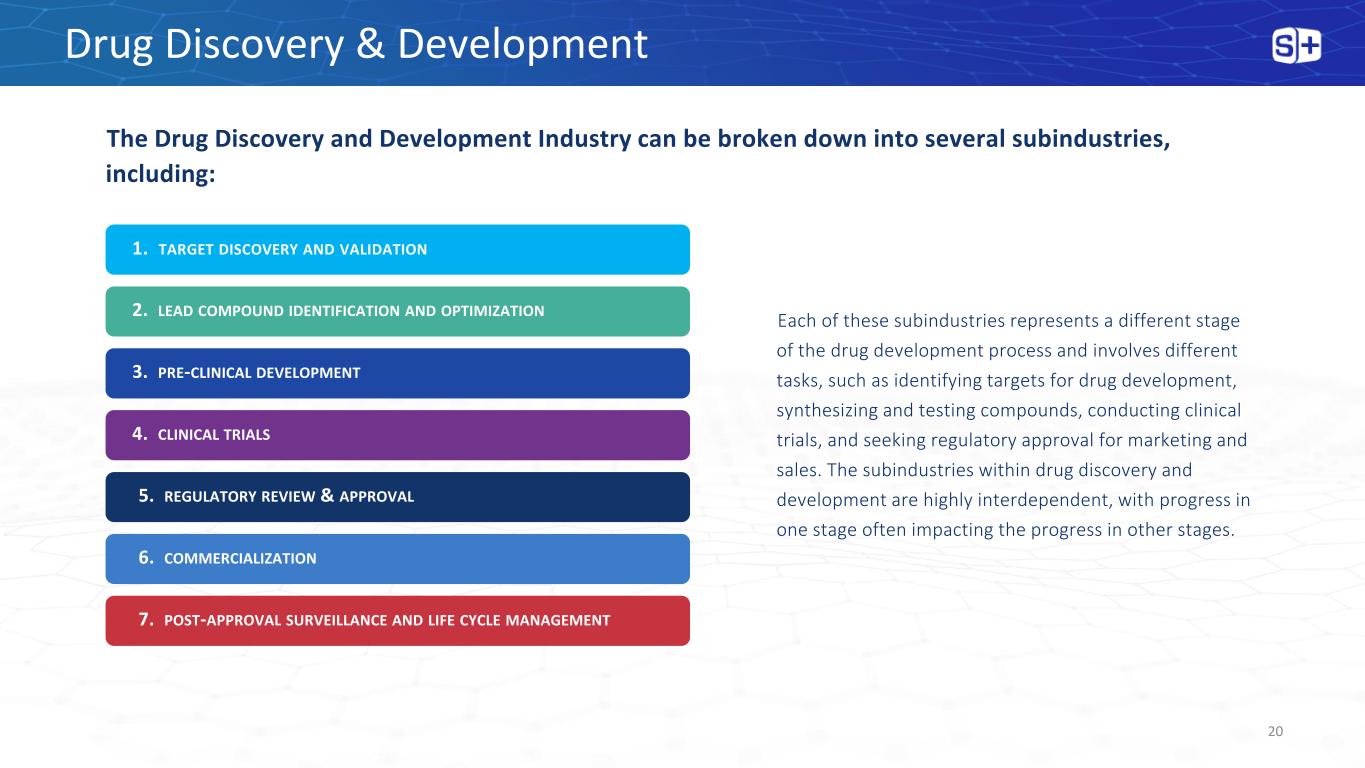Screen dimensions: 1365x768
Task: Click the Regulatory Review & Approval bar
Action: coord(397,497)
